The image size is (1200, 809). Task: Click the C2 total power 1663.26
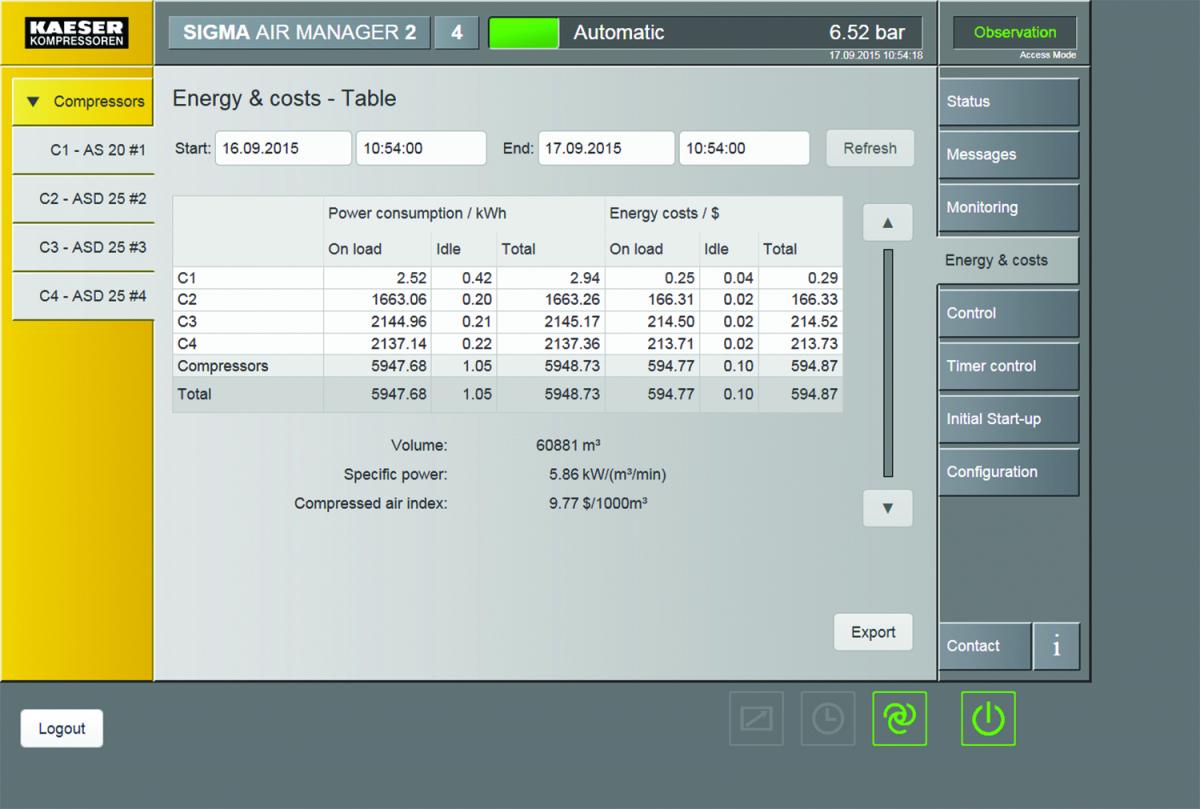pos(572,300)
